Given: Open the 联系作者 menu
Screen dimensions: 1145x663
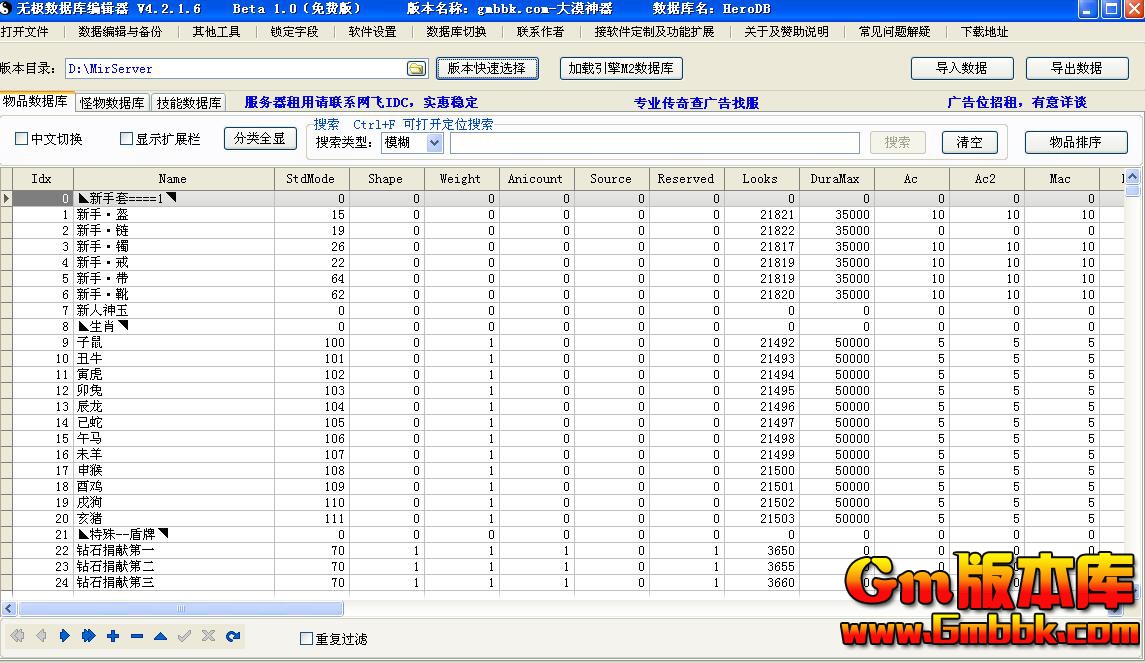Looking at the screenshot, I should pyautogui.click(x=540, y=32).
